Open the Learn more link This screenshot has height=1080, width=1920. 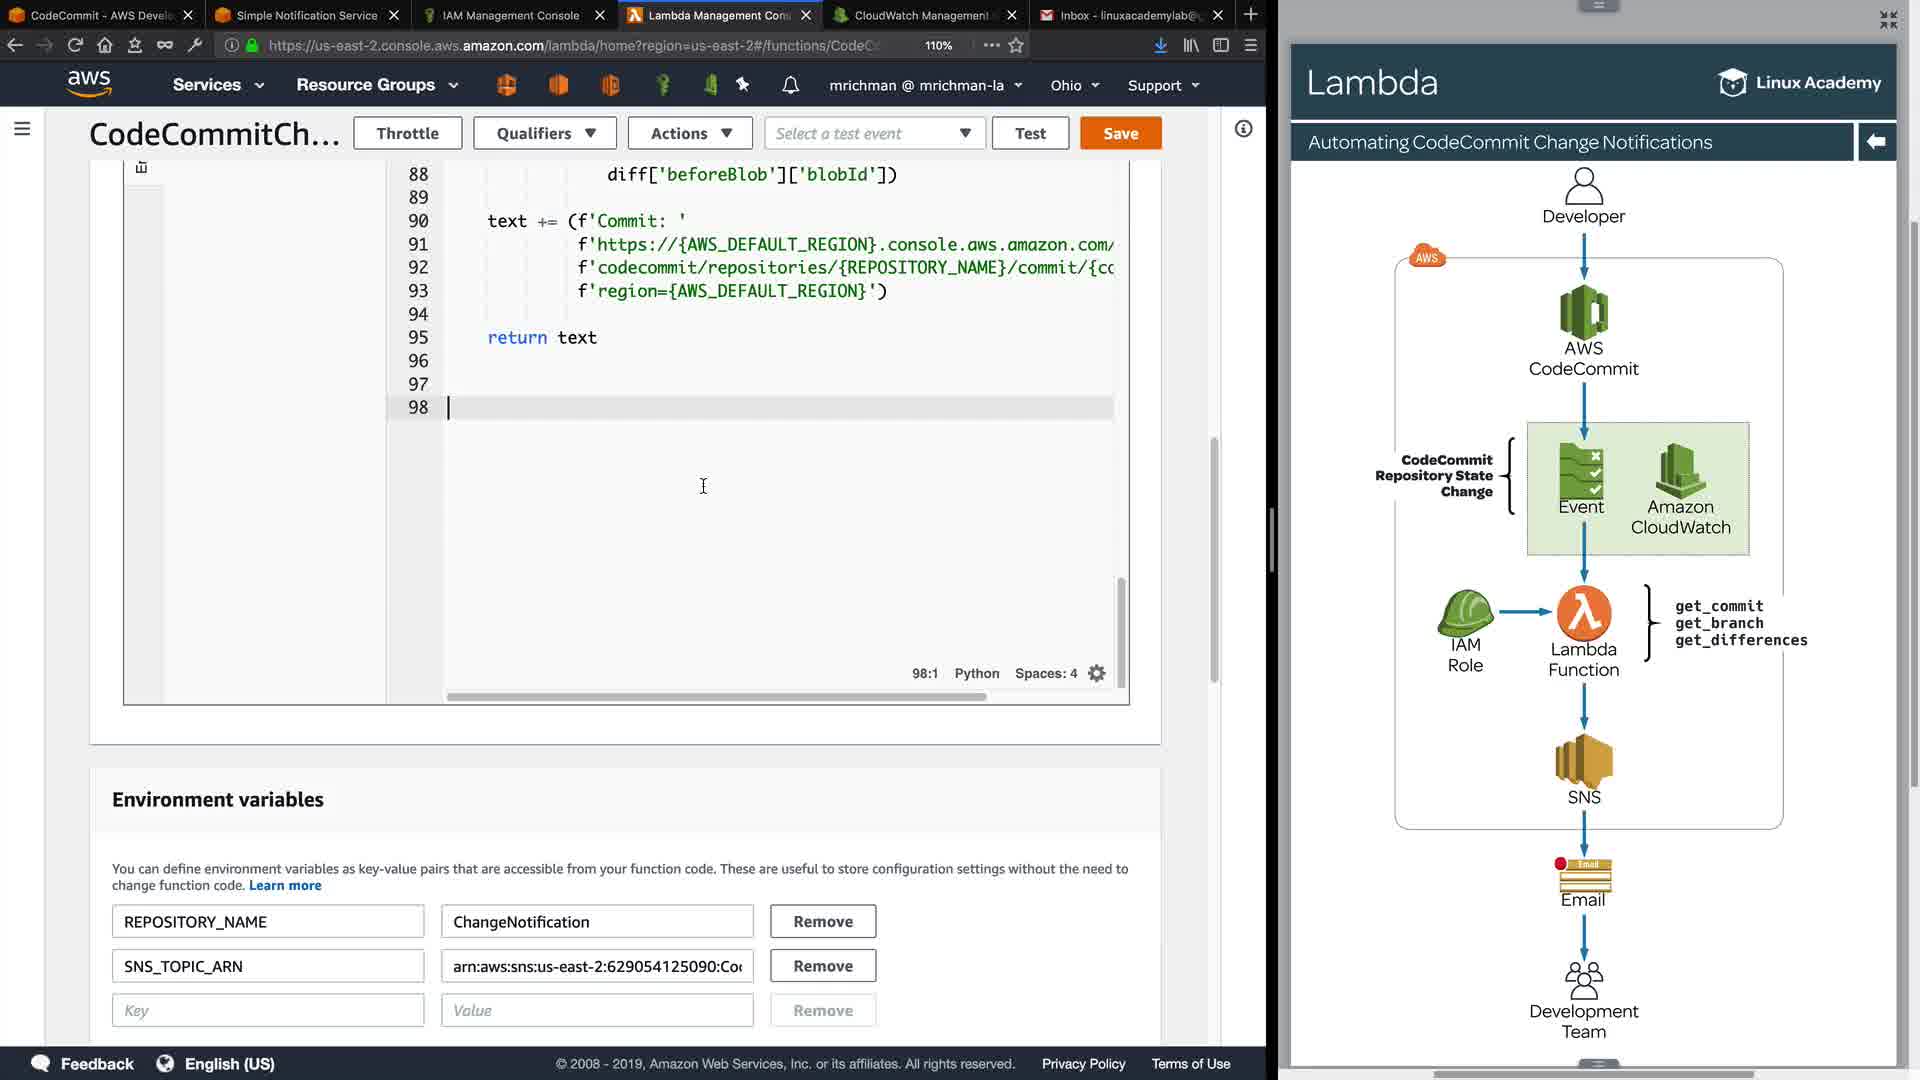pyautogui.click(x=285, y=886)
